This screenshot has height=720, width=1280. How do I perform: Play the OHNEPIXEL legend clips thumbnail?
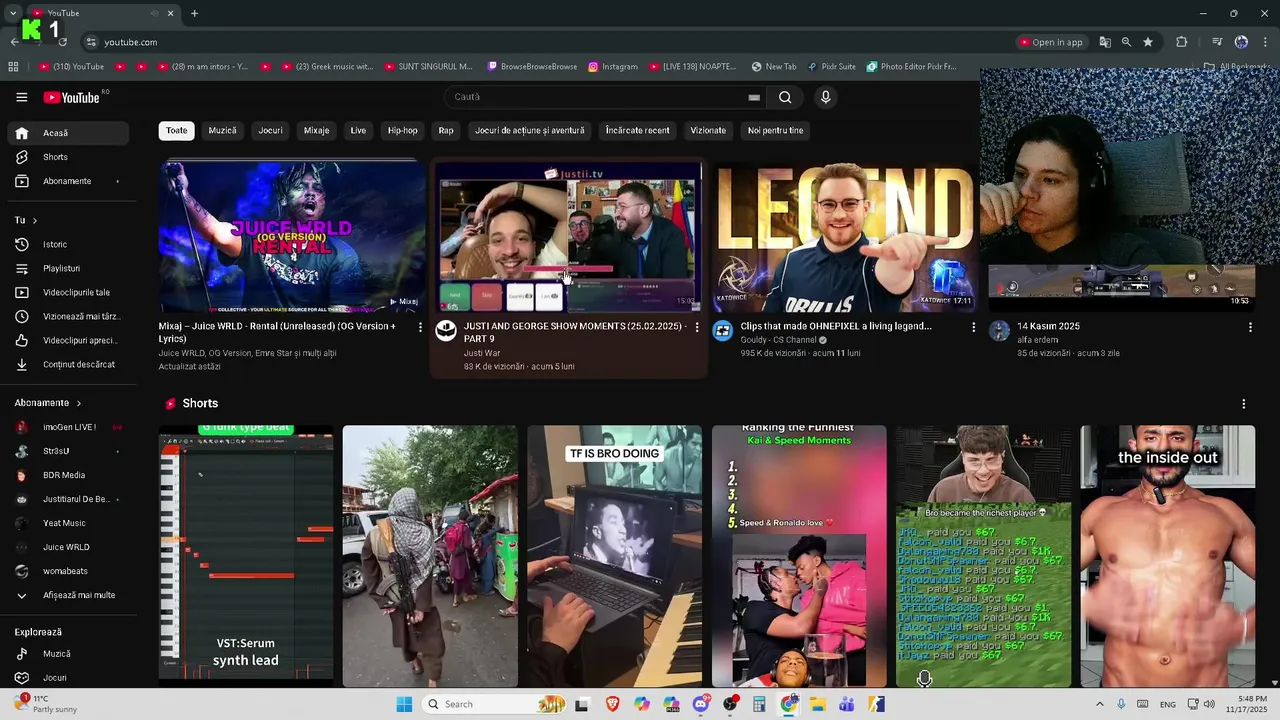(845, 236)
